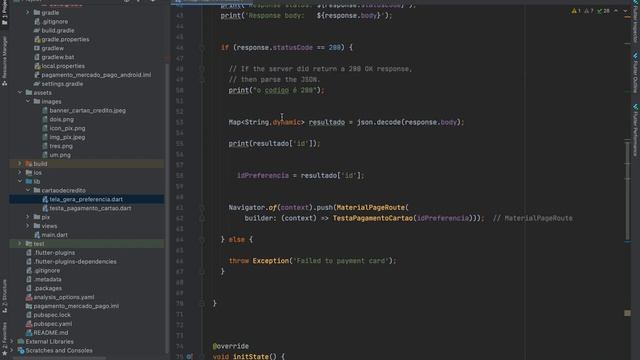Collapse the lib folder

pos(20,181)
